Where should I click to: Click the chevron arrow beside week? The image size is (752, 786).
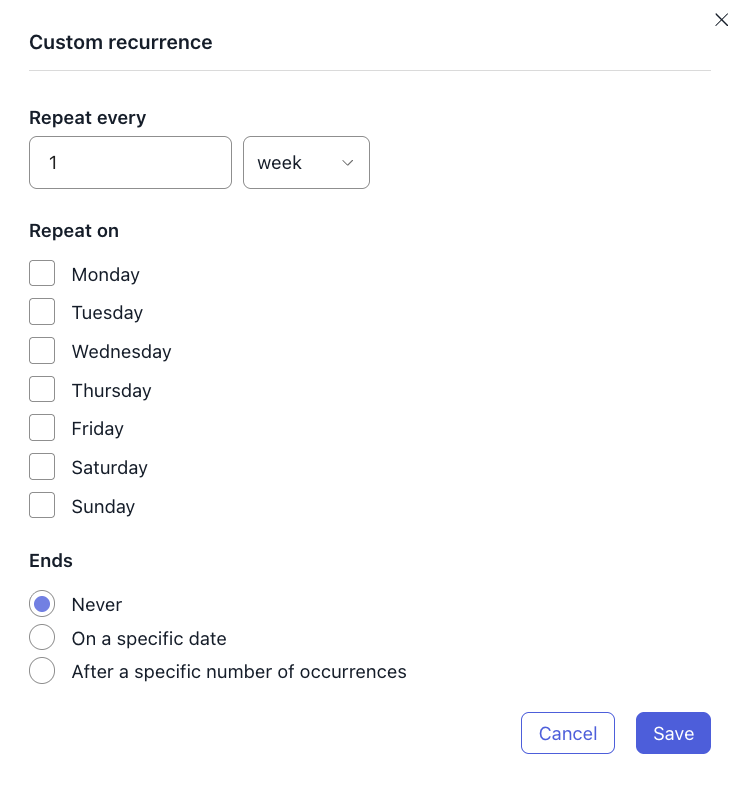pyautogui.click(x=348, y=163)
